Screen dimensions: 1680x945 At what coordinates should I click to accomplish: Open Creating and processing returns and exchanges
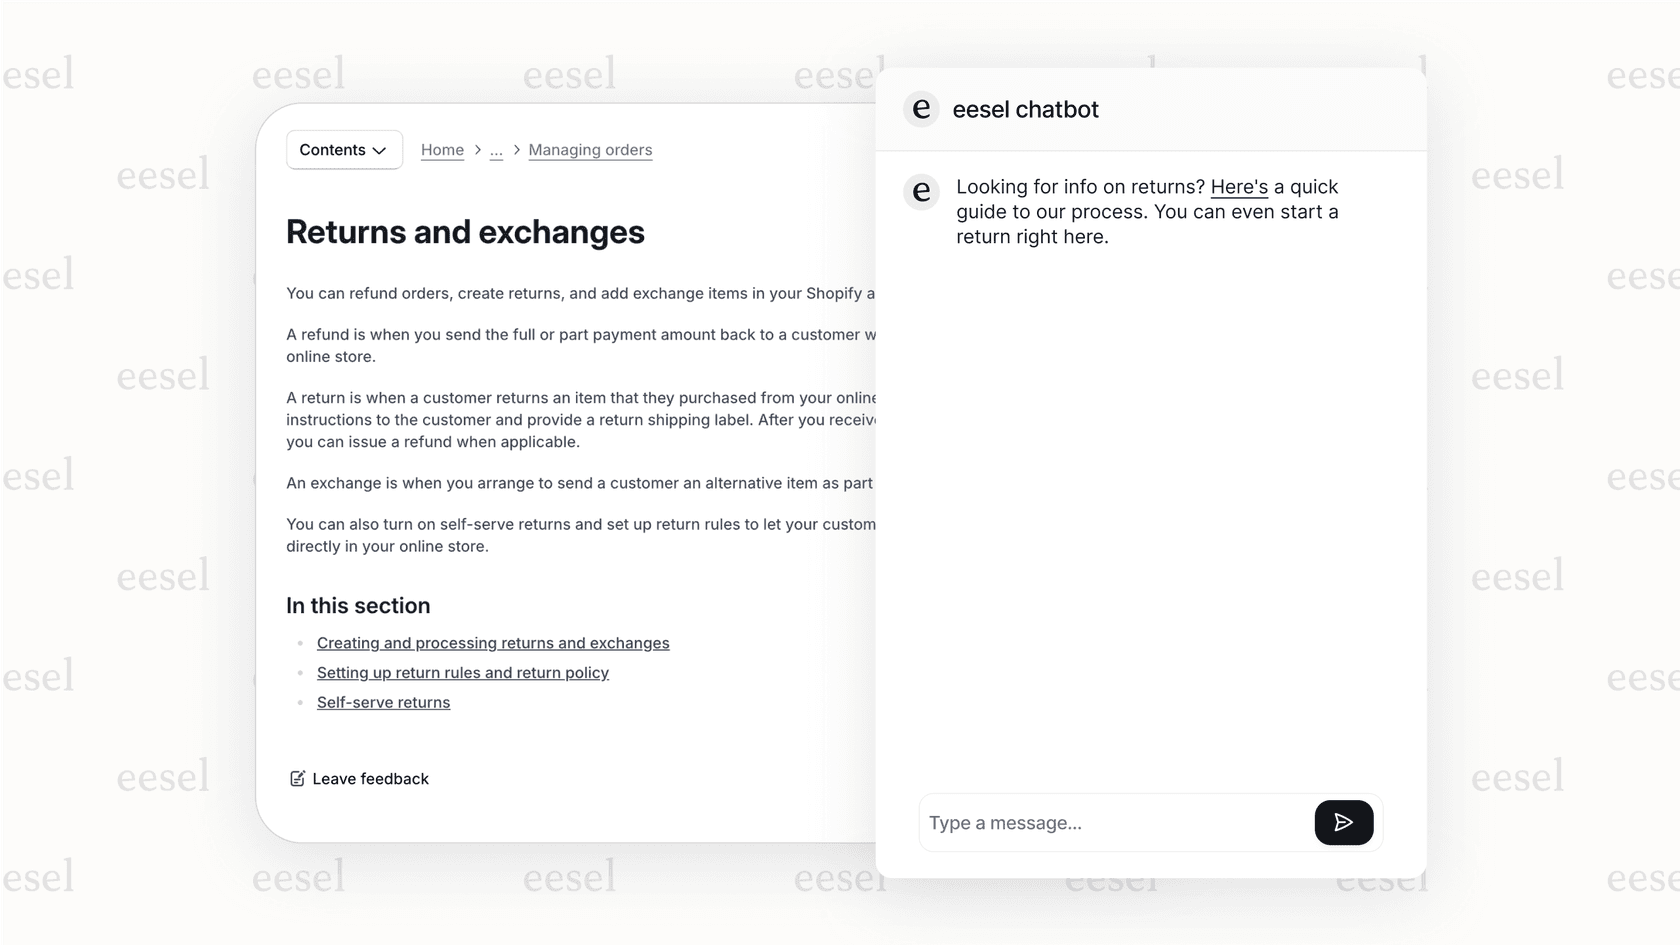(x=493, y=643)
